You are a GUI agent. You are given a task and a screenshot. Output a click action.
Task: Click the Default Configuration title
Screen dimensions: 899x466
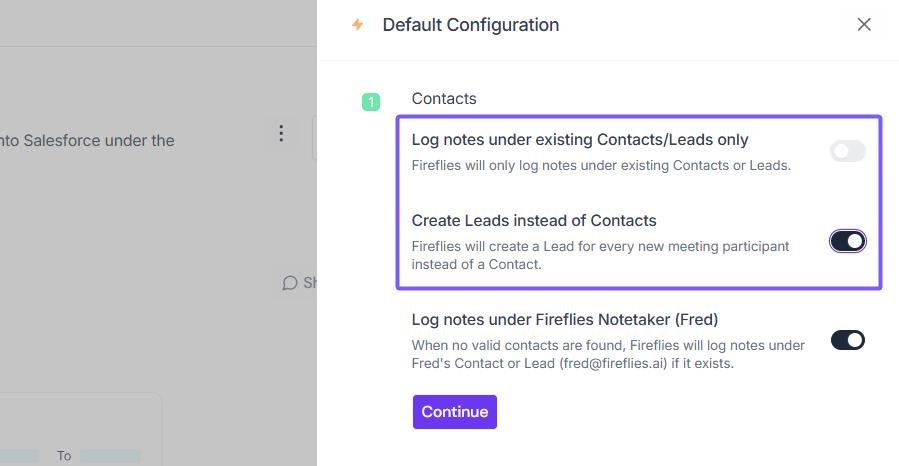470,25
